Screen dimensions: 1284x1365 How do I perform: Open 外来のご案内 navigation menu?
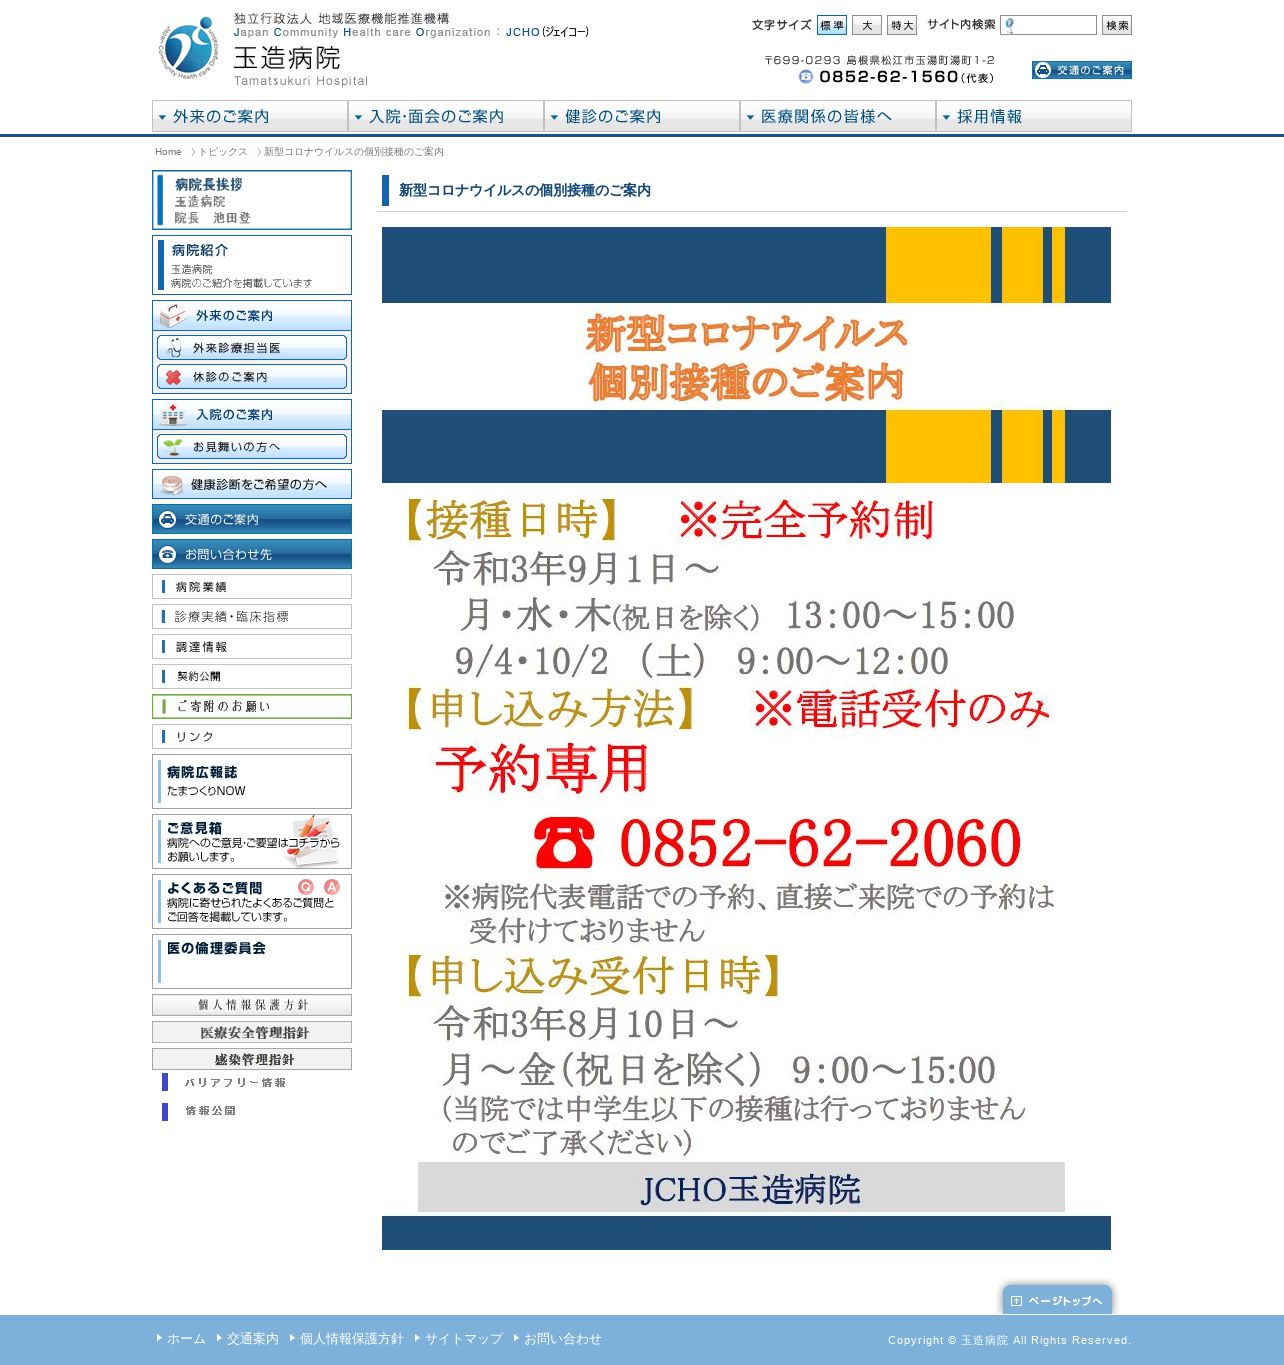click(x=250, y=116)
